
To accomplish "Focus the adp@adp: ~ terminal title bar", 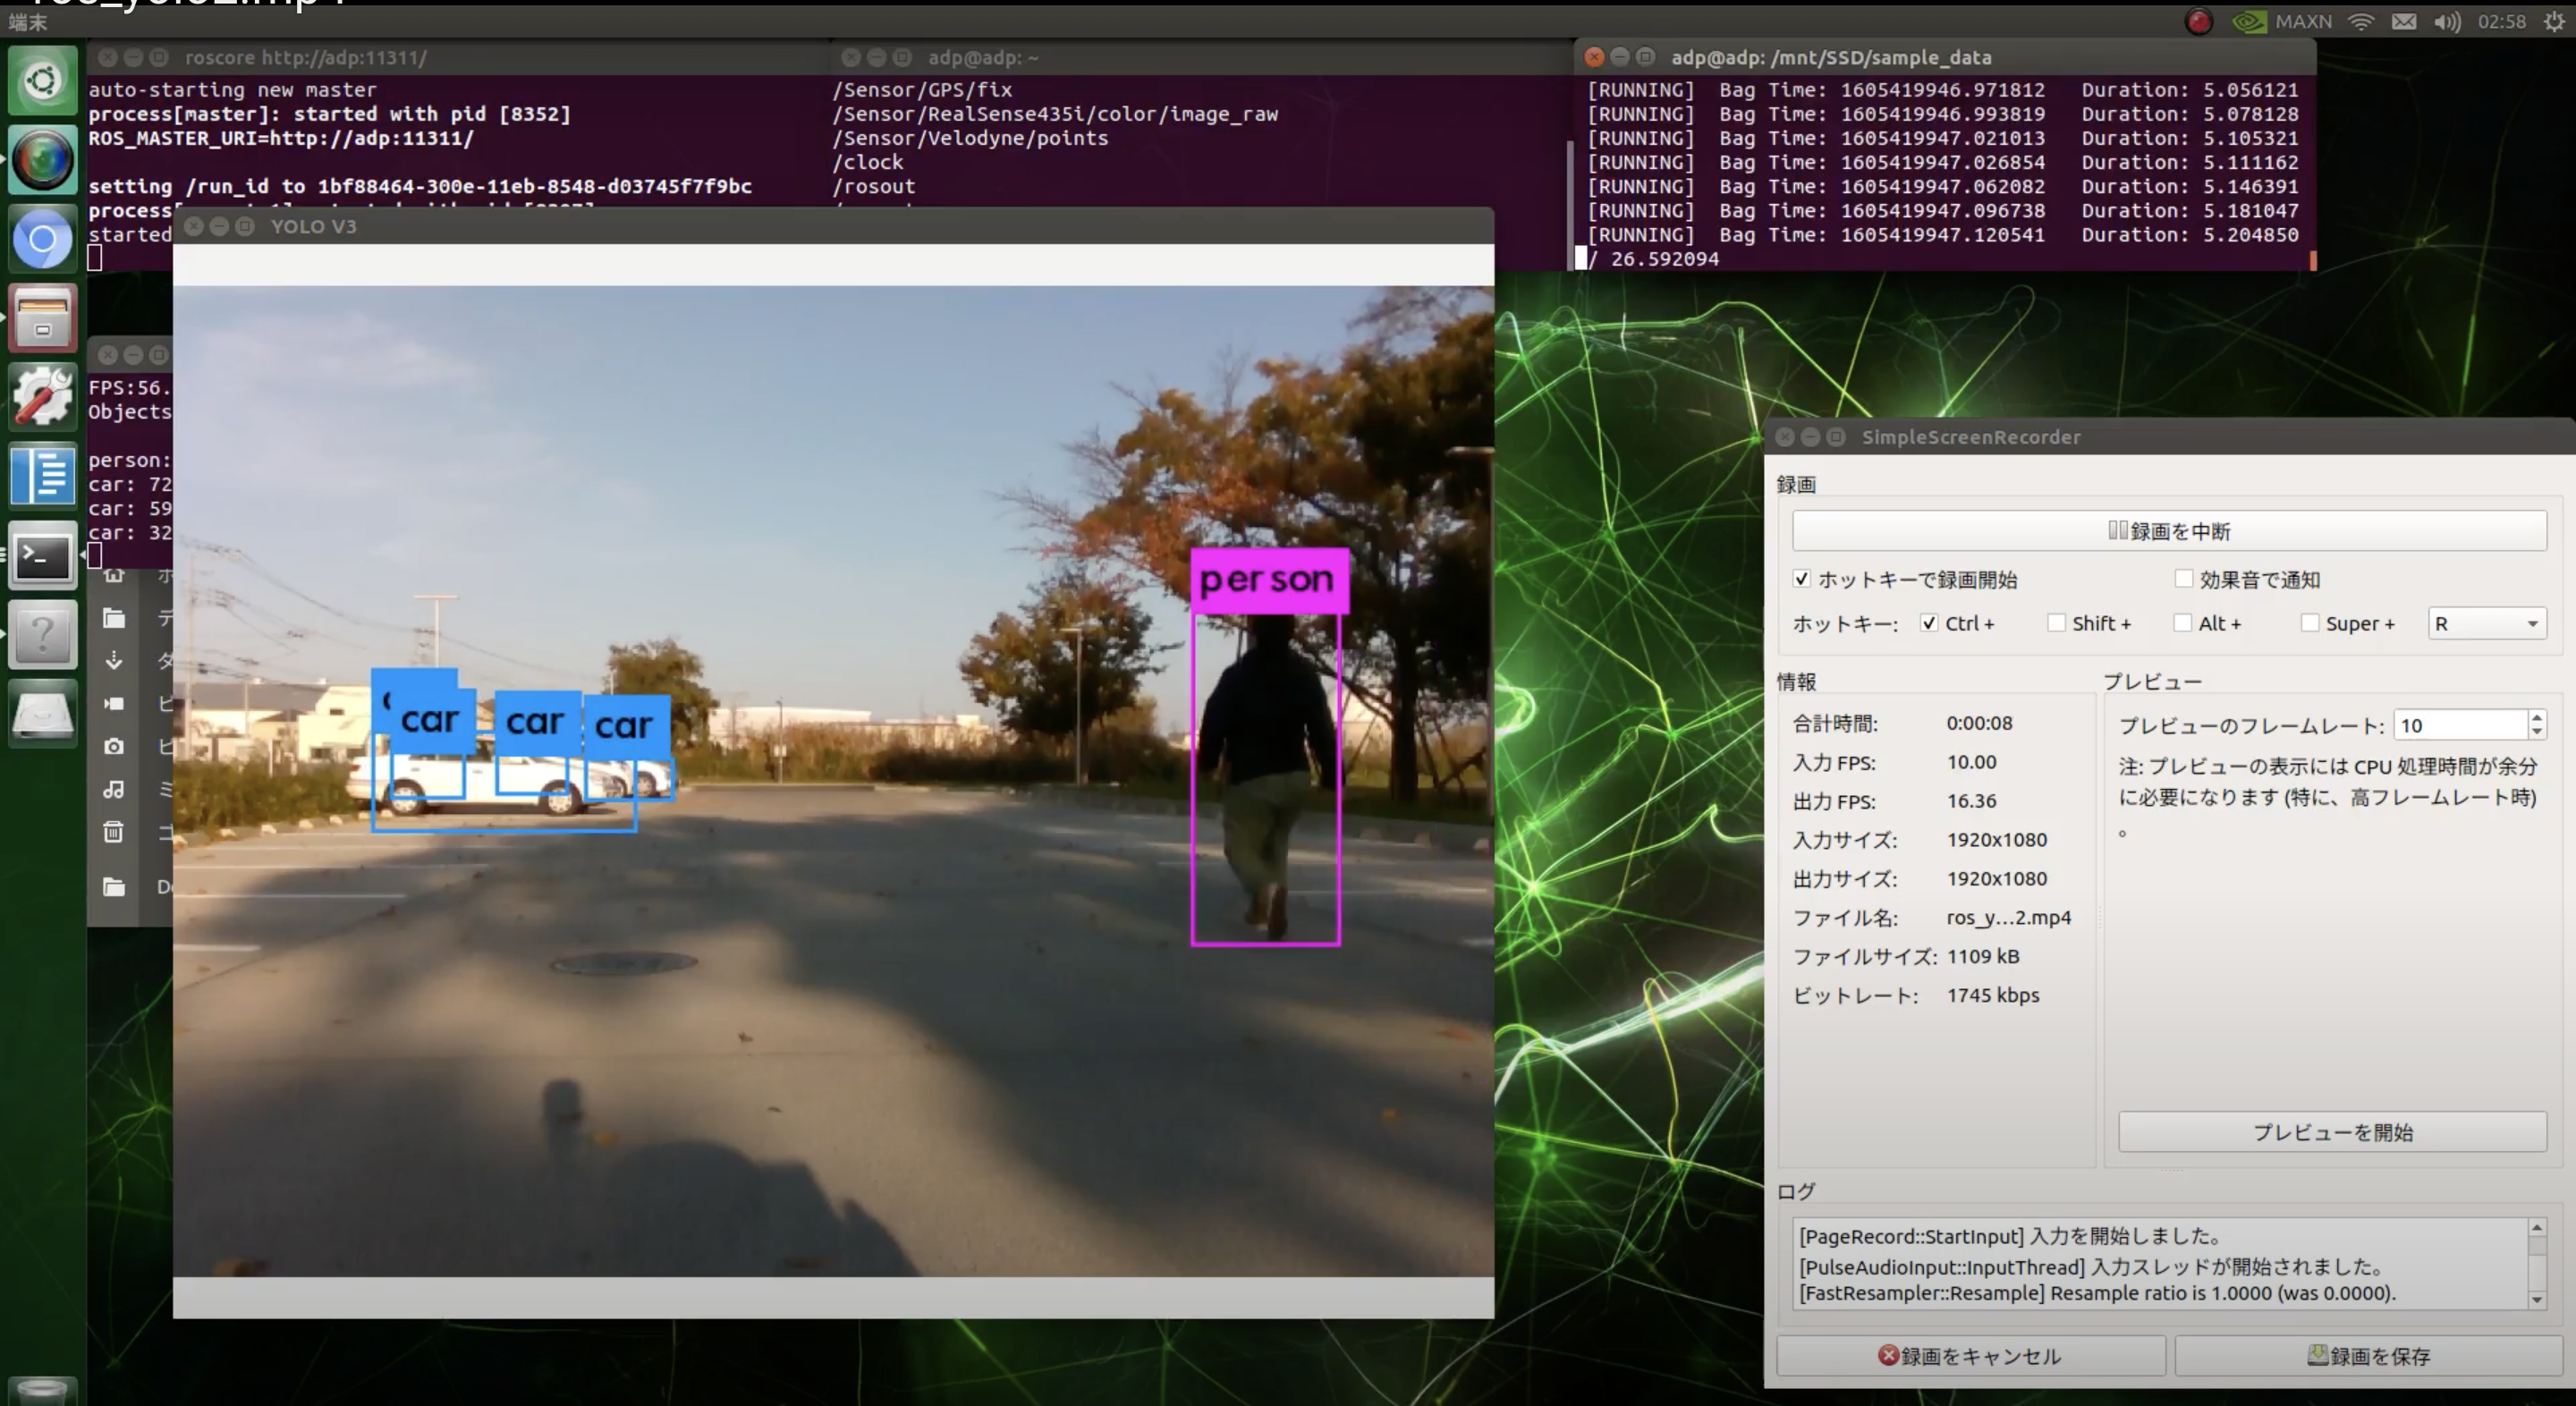I will coord(1203,58).
